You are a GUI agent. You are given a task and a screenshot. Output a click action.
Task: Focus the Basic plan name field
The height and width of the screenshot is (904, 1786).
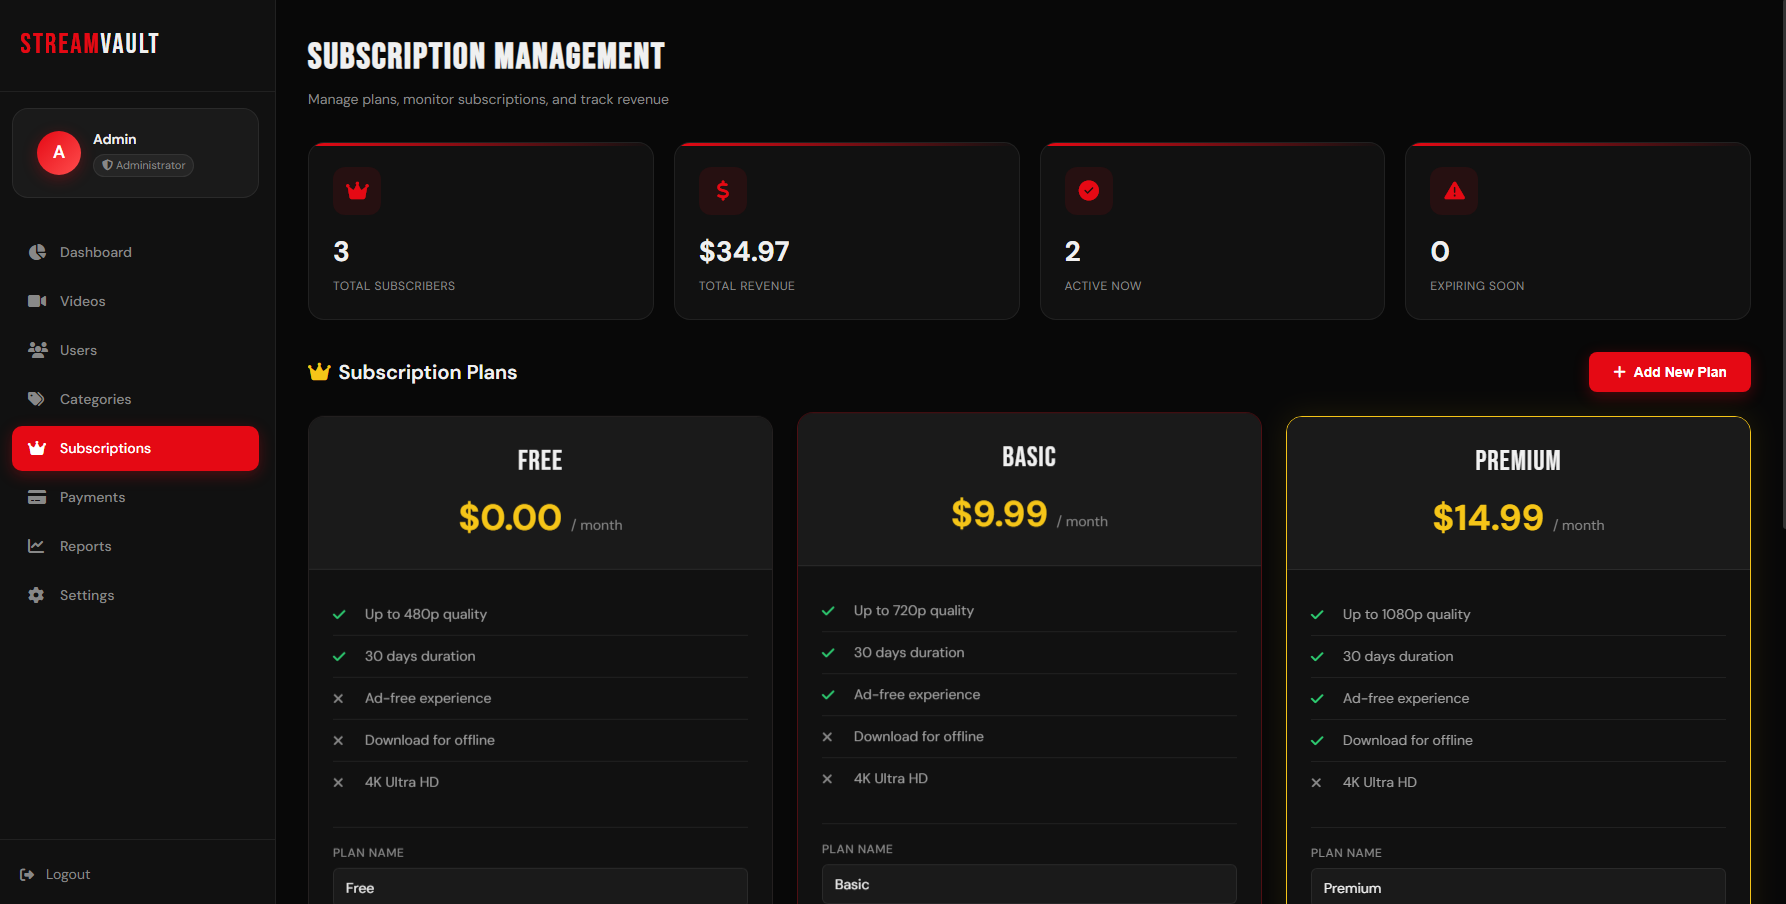(x=1029, y=884)
